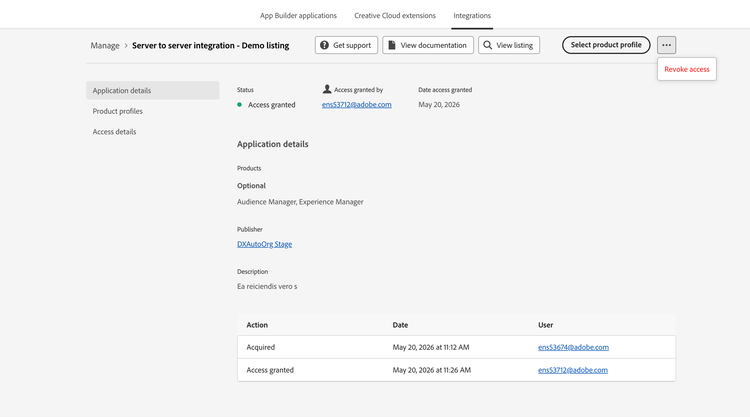Click the date access granted value May 20, 2026
The width and height of the screenshot is (750, 417).
click(x=439, y=104)
